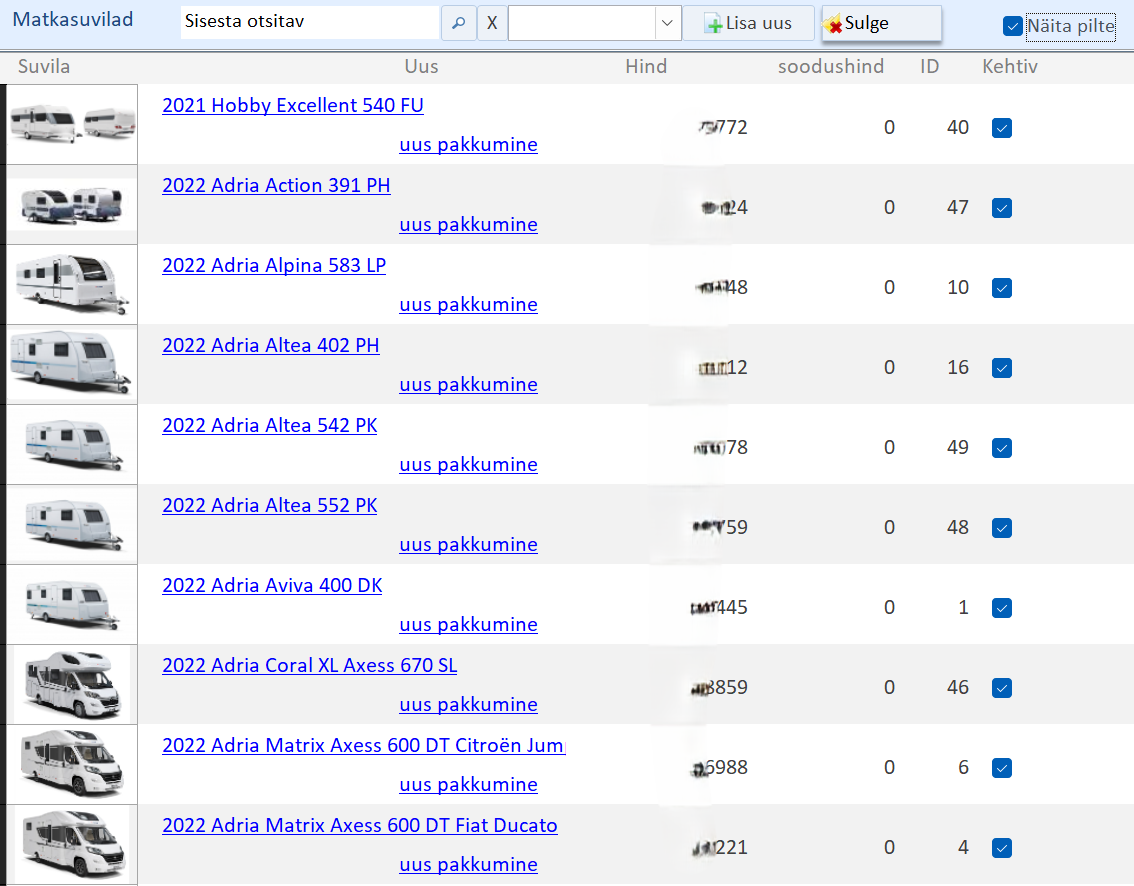
Task: Open the filter combo box dropdown arrow
Action: click(x=668, y=23)
